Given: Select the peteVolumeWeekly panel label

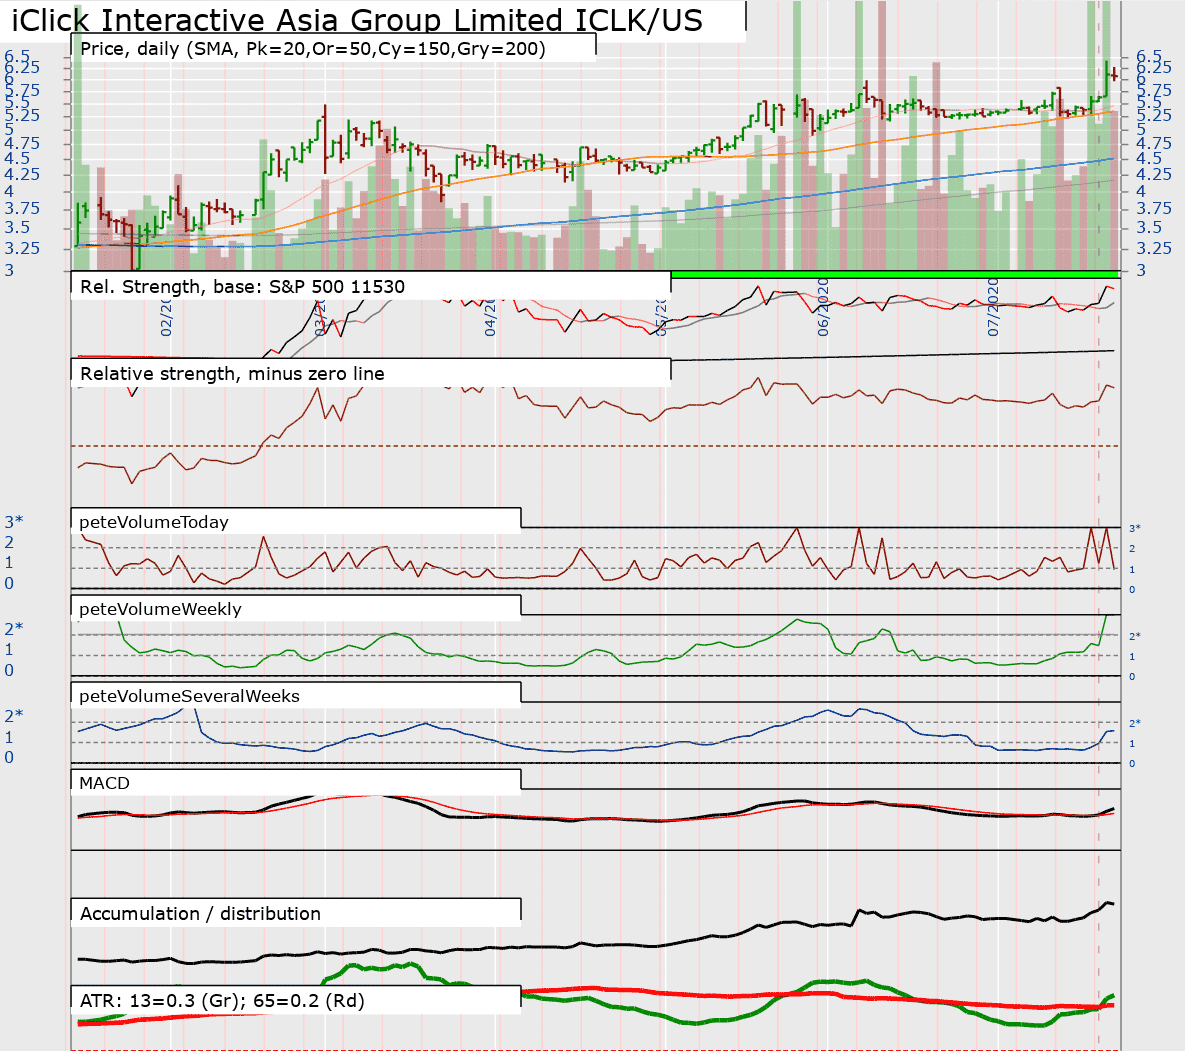Looking at the screenshot, I should pyautogui.click(x=160, y=609).
